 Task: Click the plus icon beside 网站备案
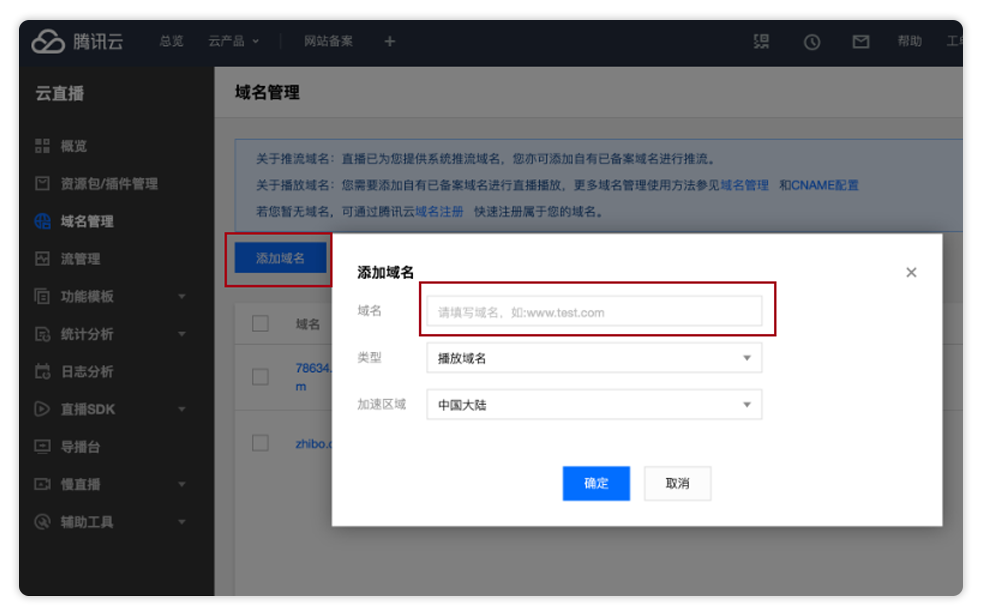tap(390, 41)
